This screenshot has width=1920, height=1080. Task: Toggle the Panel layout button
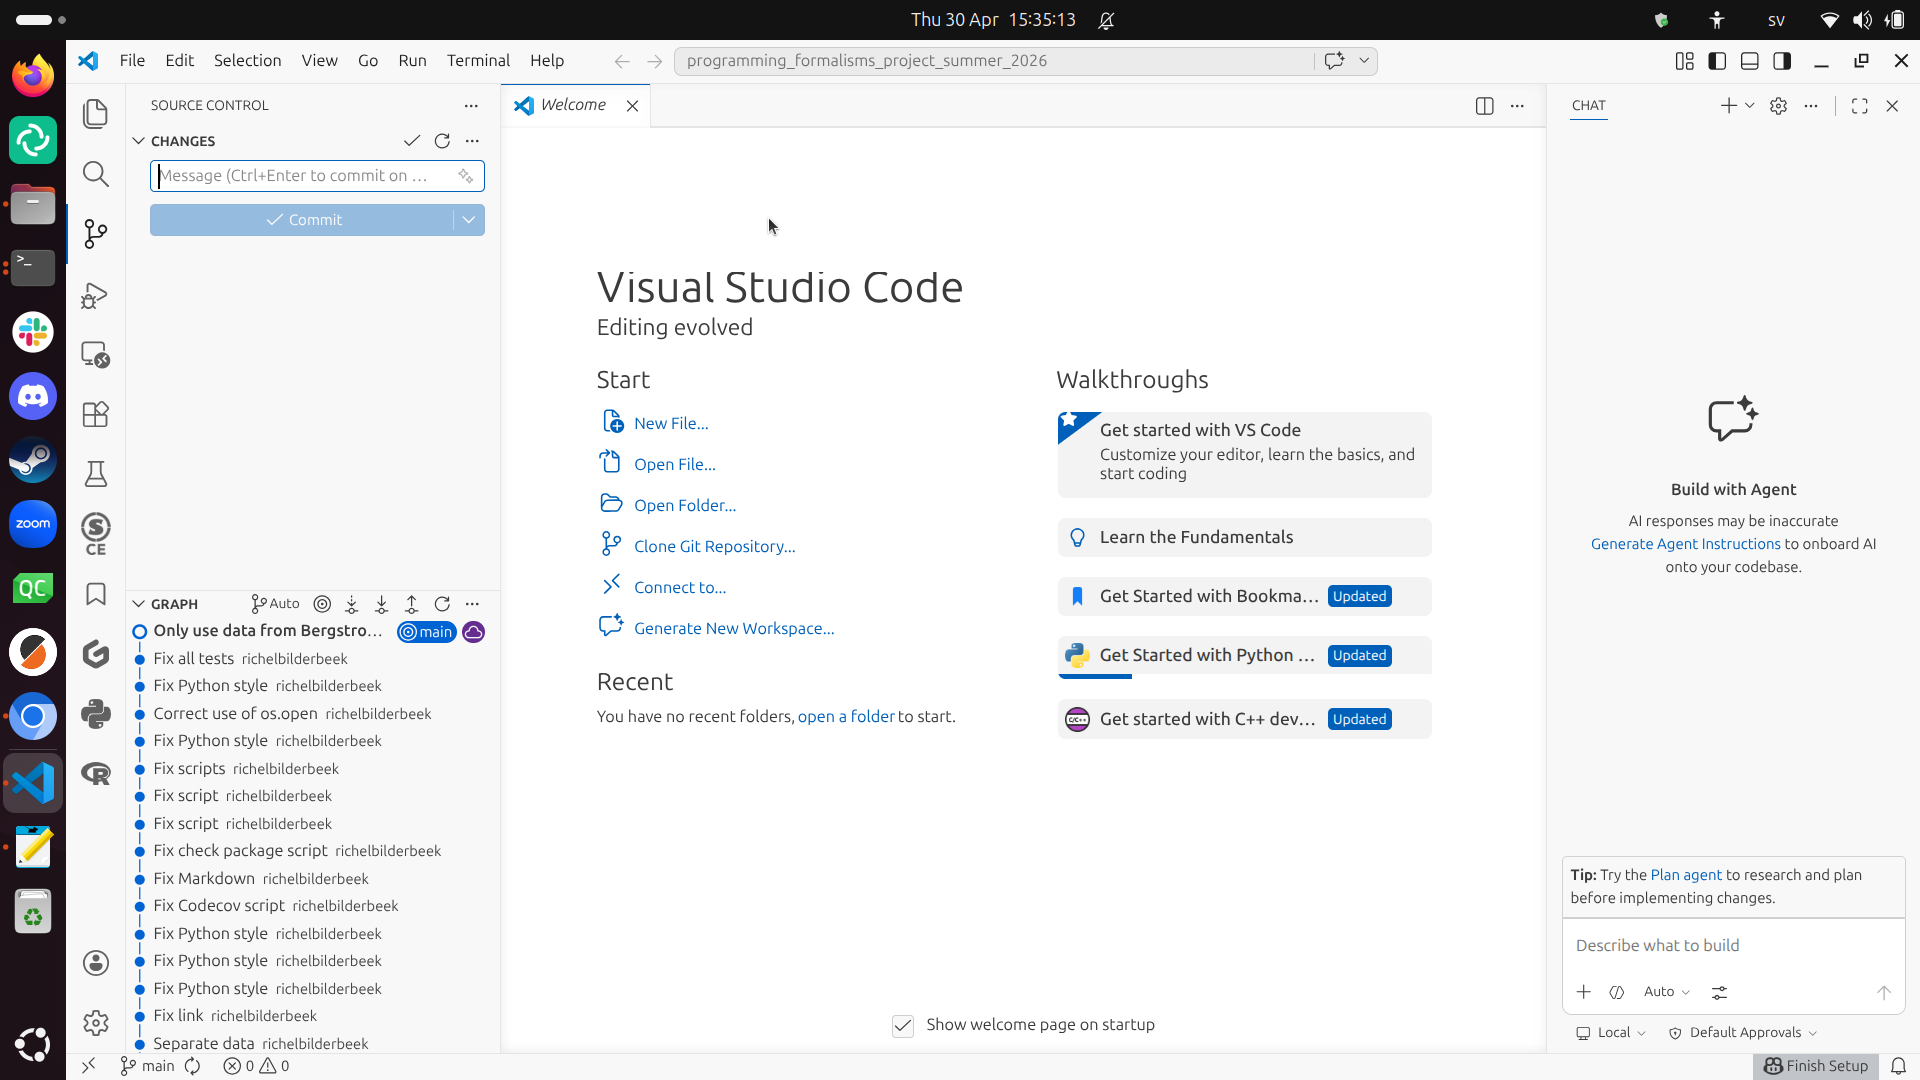[1750, 61]
